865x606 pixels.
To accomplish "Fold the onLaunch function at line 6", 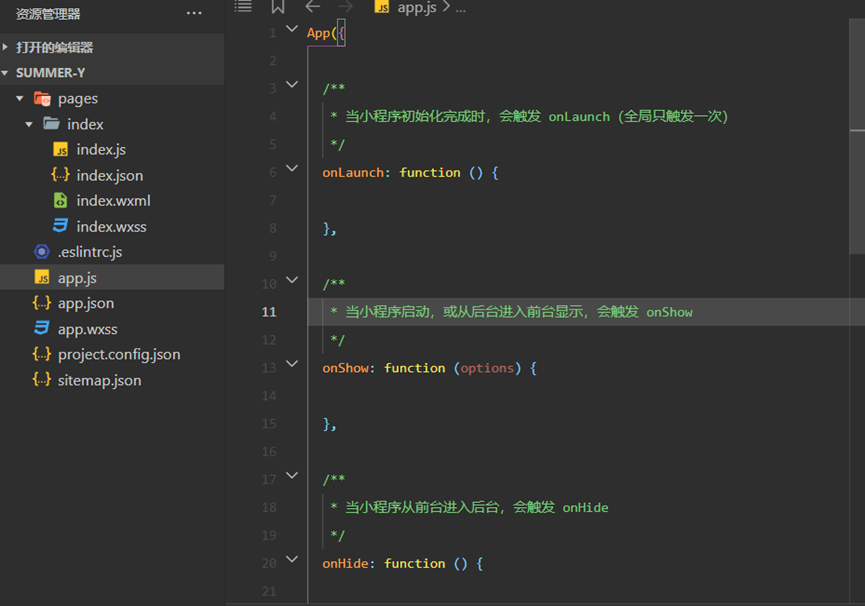I will pos(292,169).
